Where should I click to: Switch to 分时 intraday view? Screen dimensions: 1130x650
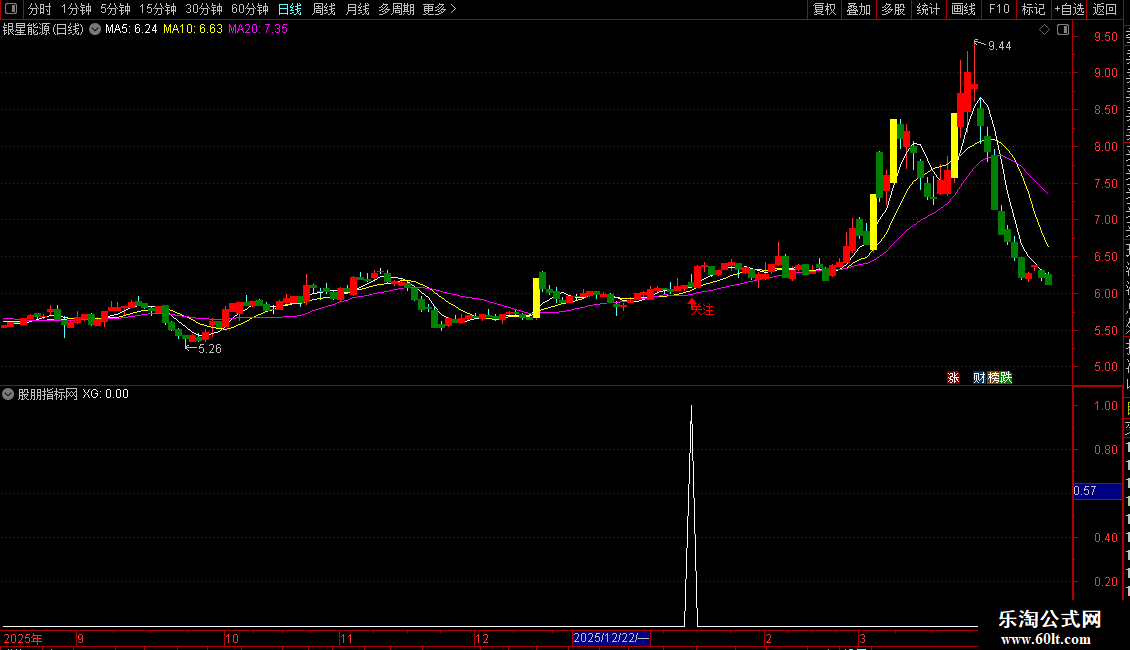40,9
